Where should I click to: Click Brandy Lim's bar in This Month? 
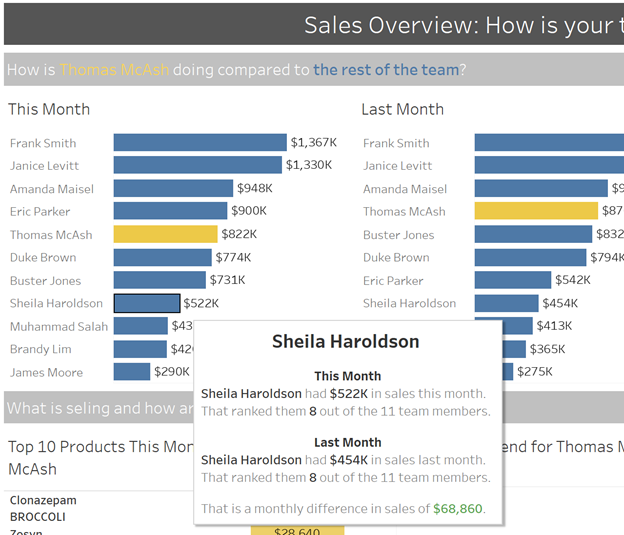140,349
